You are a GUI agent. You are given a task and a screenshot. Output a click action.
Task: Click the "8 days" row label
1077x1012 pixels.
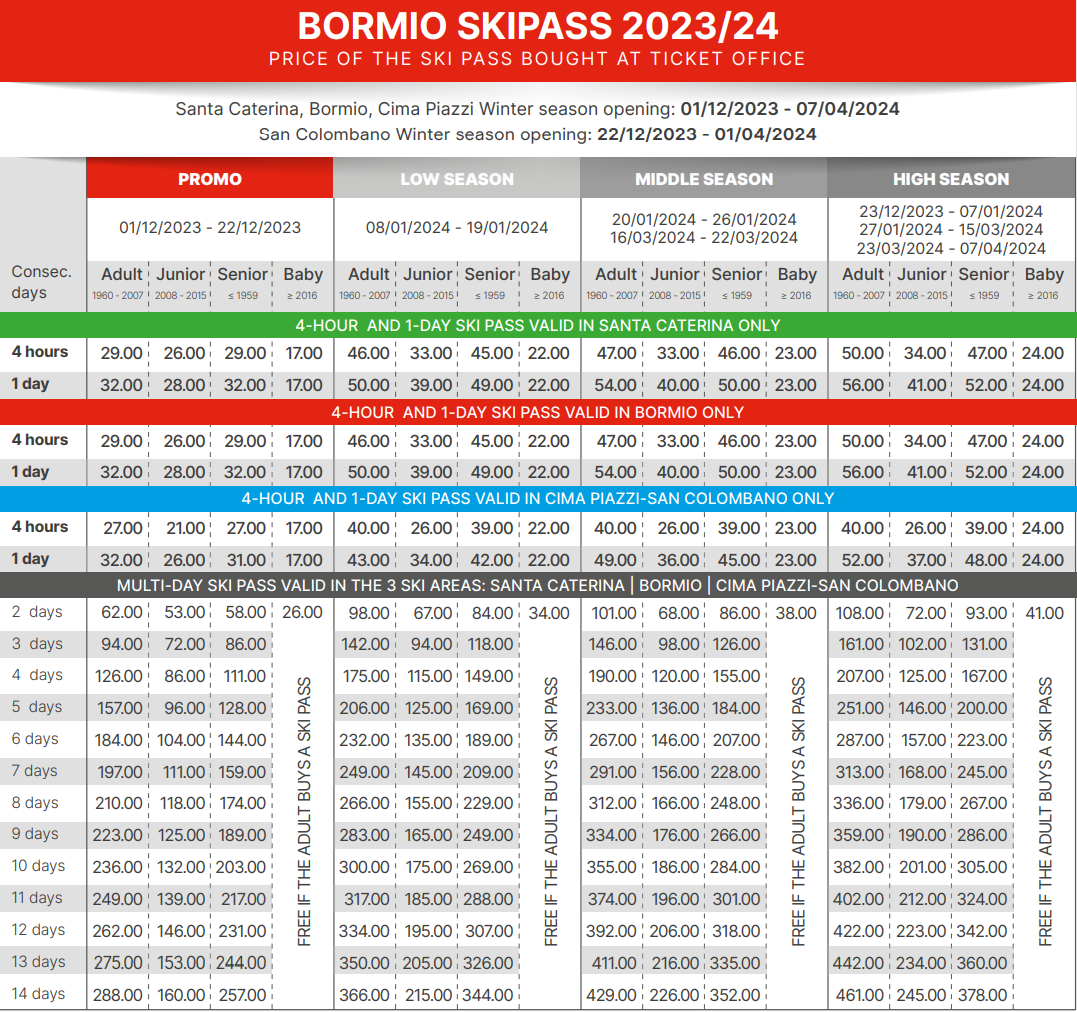tap(35, 802)
